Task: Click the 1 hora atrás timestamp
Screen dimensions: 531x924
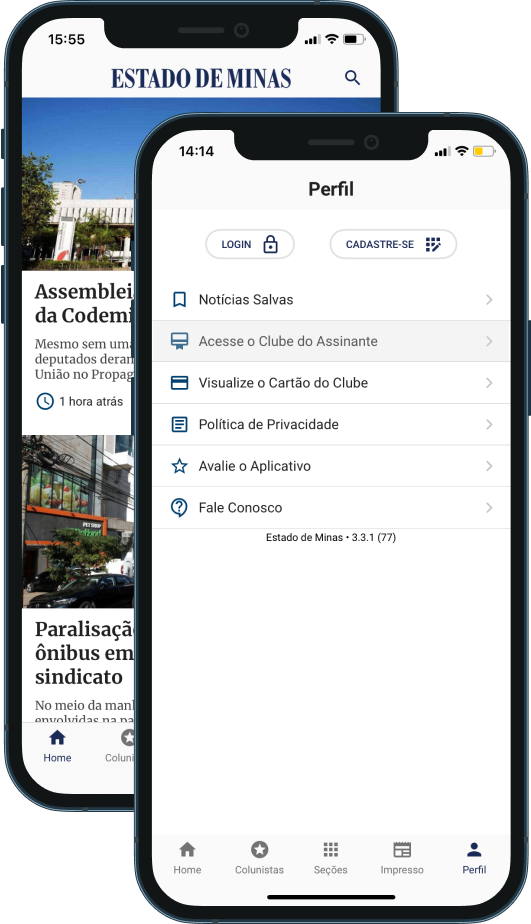Action: (91, 401)
